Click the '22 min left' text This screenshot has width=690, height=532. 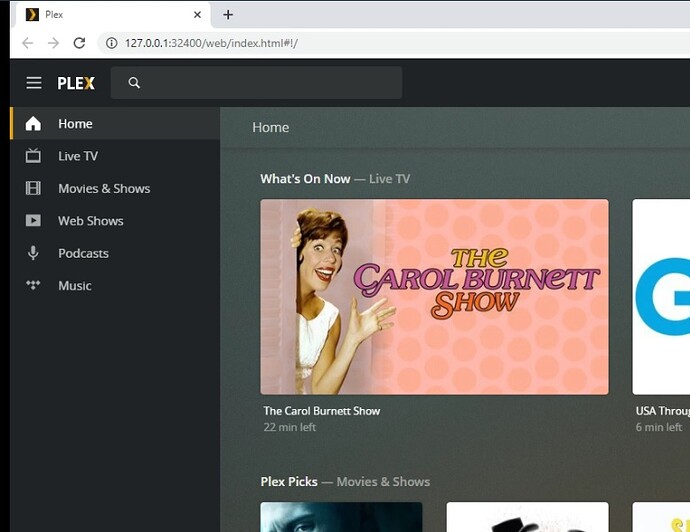[x=290, y=427]
